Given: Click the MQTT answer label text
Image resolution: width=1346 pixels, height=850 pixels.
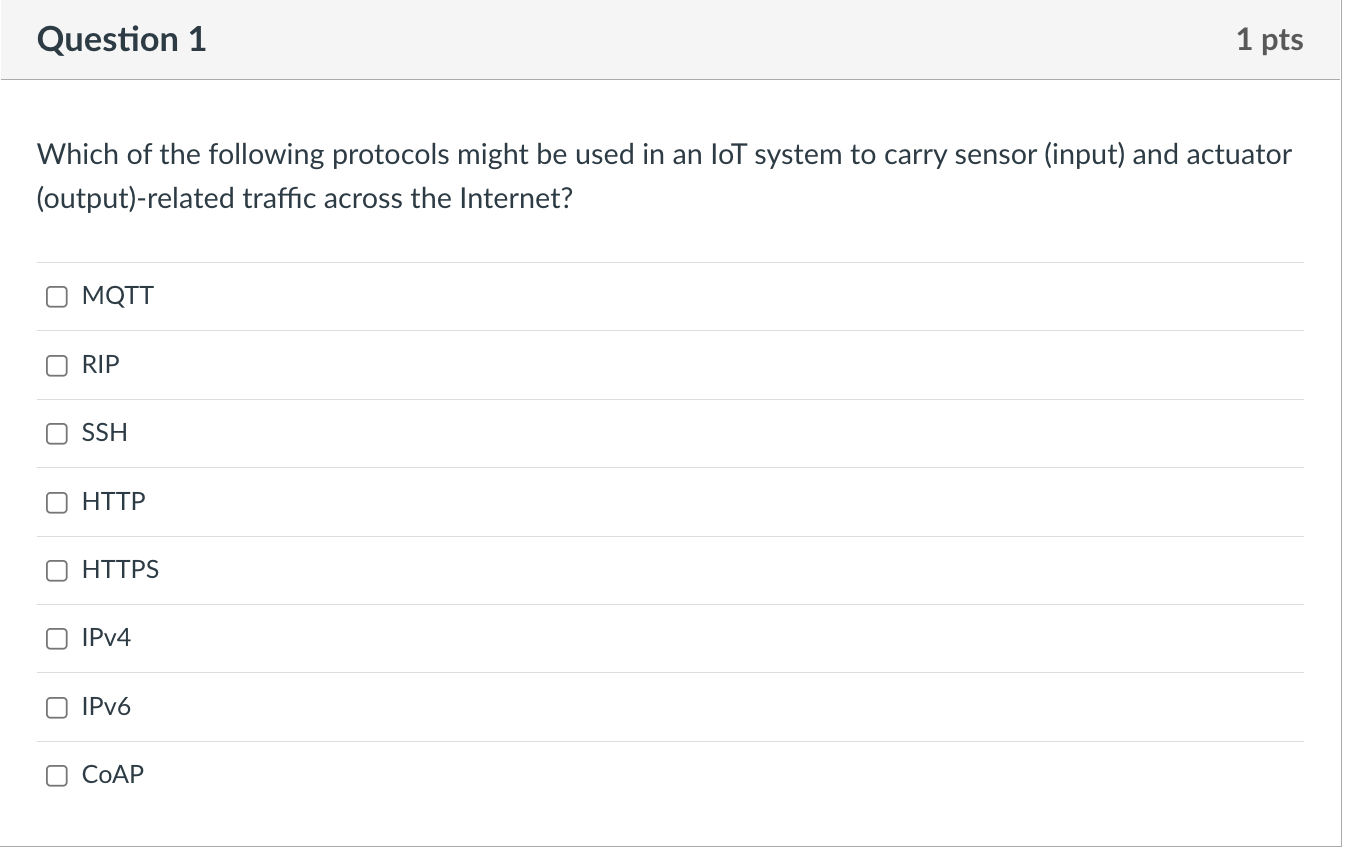Looking at the screenshot, I should (x=118, y=296).
